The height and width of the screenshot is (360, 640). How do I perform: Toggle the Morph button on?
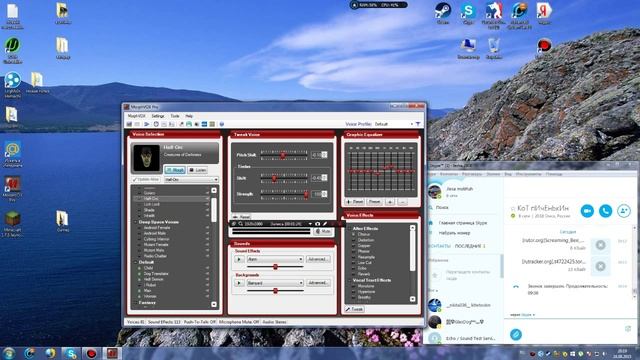175,170
